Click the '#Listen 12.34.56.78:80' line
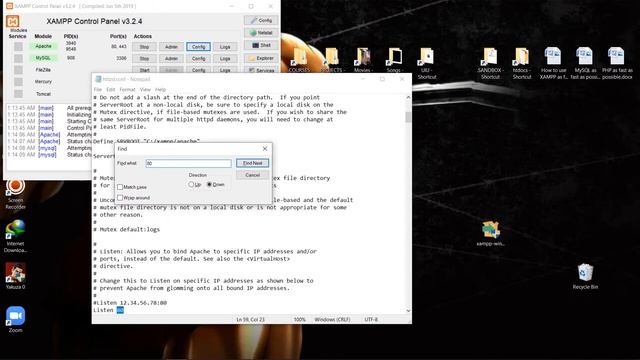Screen dimensions: 640x360 pyautogui.click(x=130, y=303)
